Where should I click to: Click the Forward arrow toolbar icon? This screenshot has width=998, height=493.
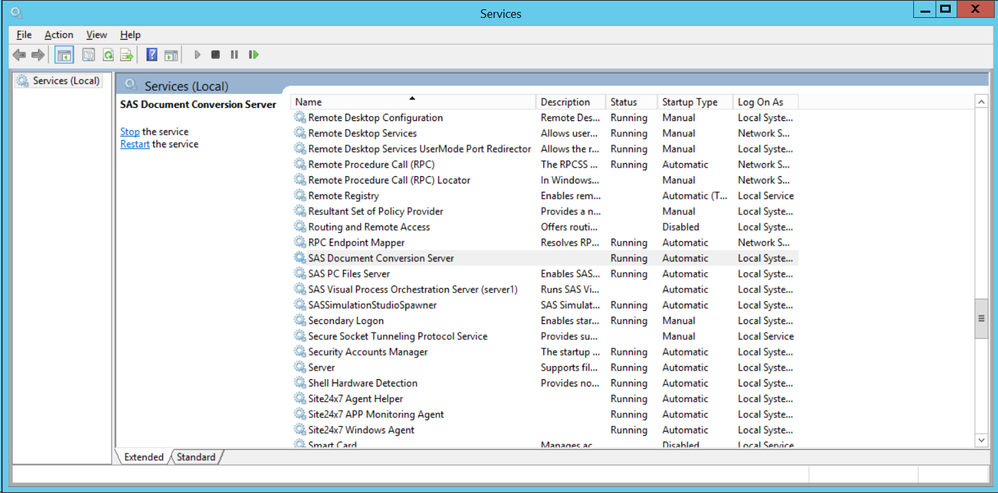coord(38,55)
